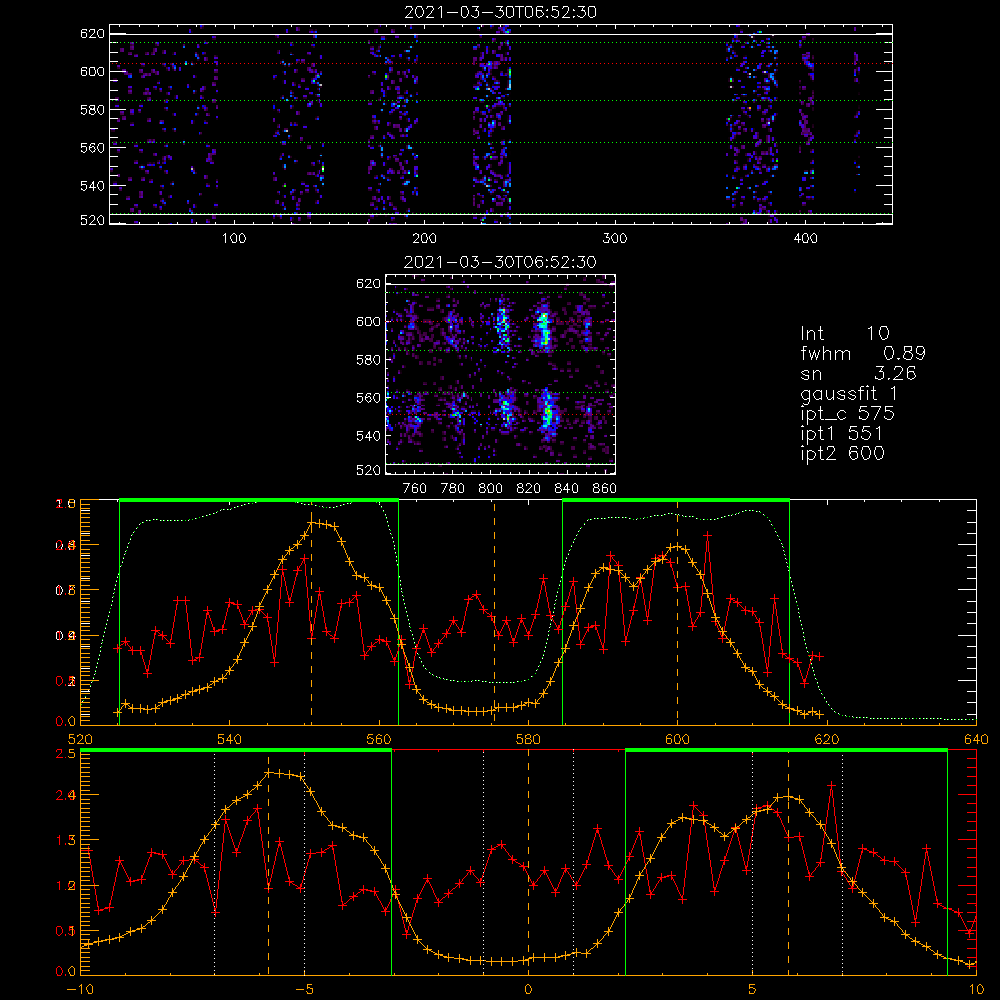This screenshot has width=1000, height=1000.
Task: Click the right green bar atop bottom plot
Action: (786, 750)
